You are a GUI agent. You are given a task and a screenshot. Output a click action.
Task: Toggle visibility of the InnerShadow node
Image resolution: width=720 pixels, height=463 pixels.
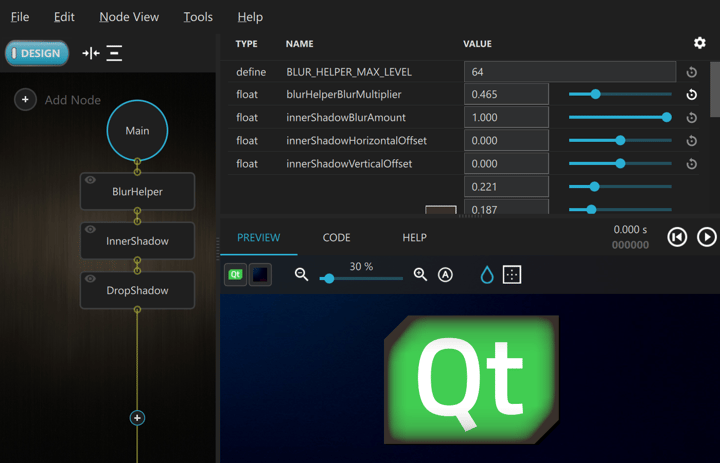point(91,230)
